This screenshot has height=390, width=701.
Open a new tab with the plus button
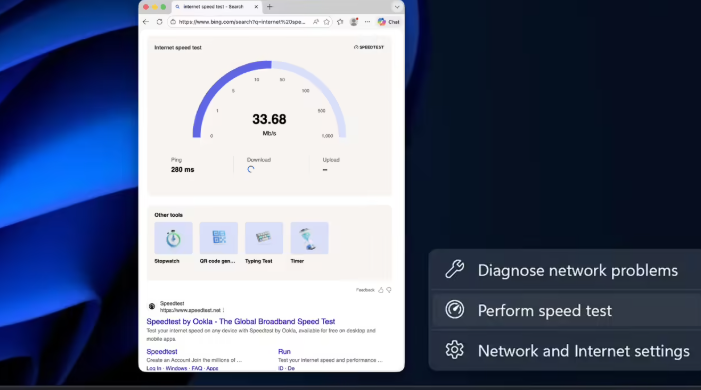(x=270, y=7)
